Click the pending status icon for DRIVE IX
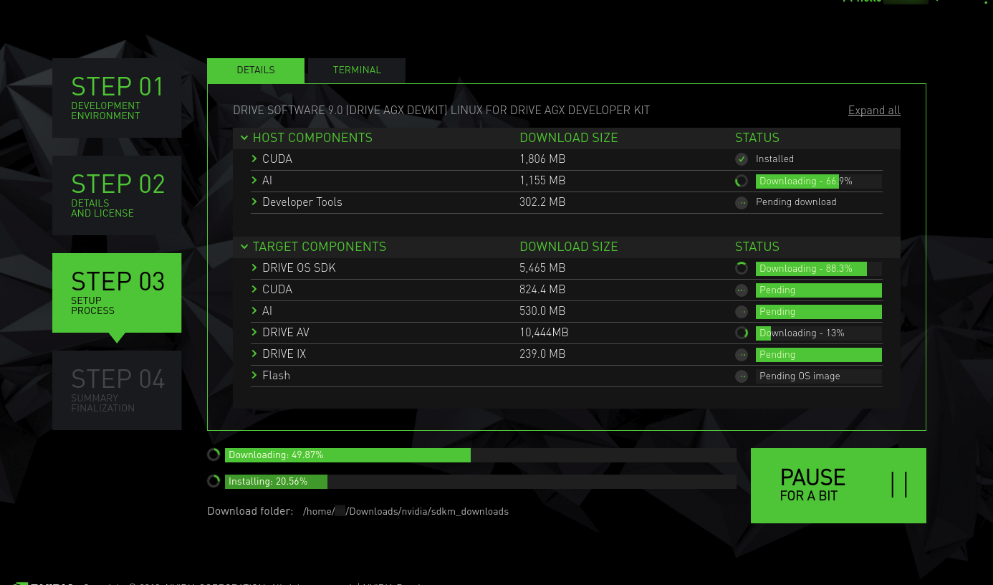The image size is (993, 585). click(x=742, y=355)
